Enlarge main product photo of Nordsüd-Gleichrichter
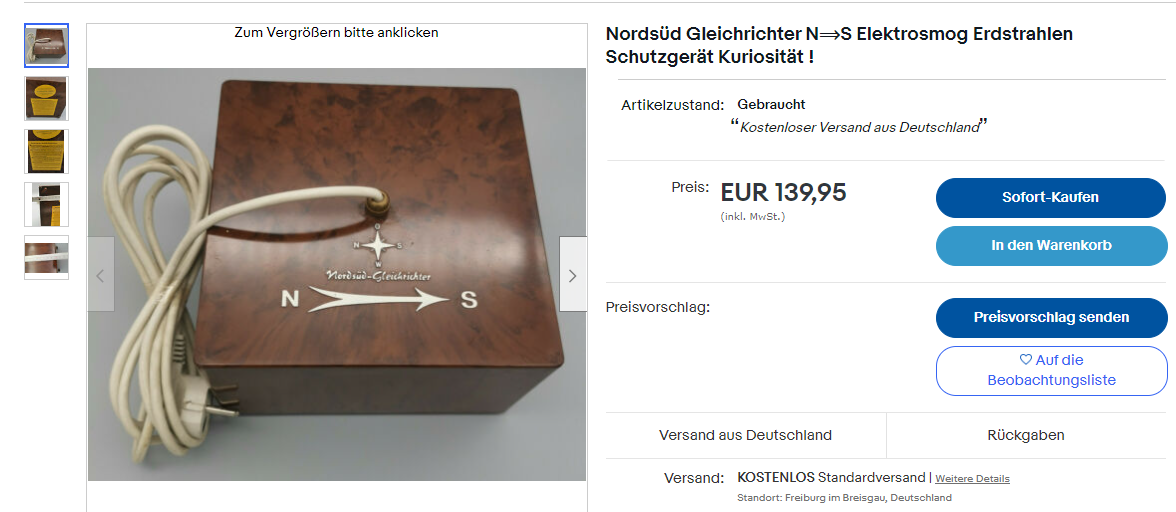Image resolution: width=1176 pixels, height=512 pixels. (x=337, y=274)
